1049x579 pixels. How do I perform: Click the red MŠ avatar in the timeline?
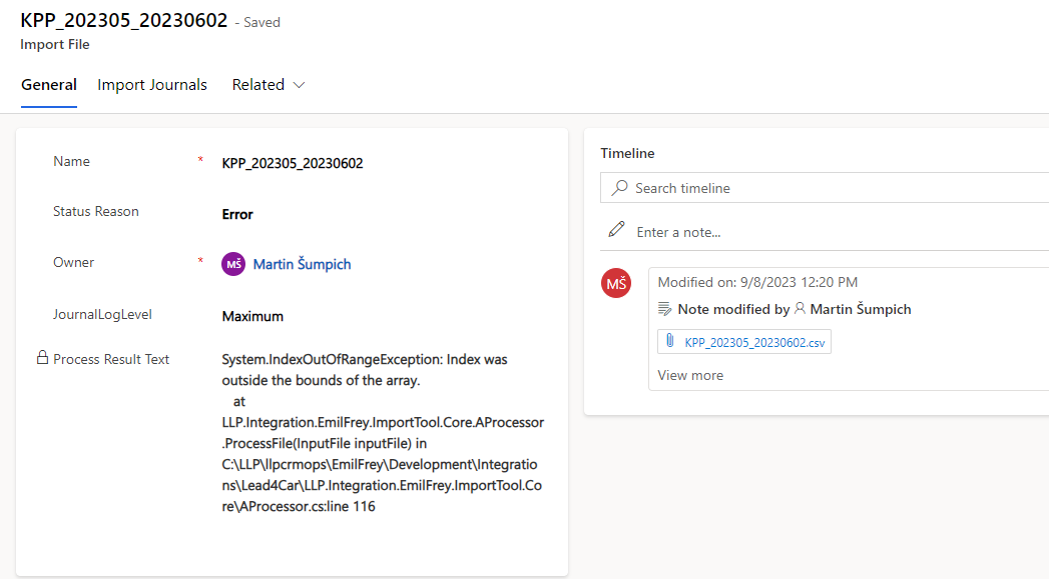click(x=616, y=284)
